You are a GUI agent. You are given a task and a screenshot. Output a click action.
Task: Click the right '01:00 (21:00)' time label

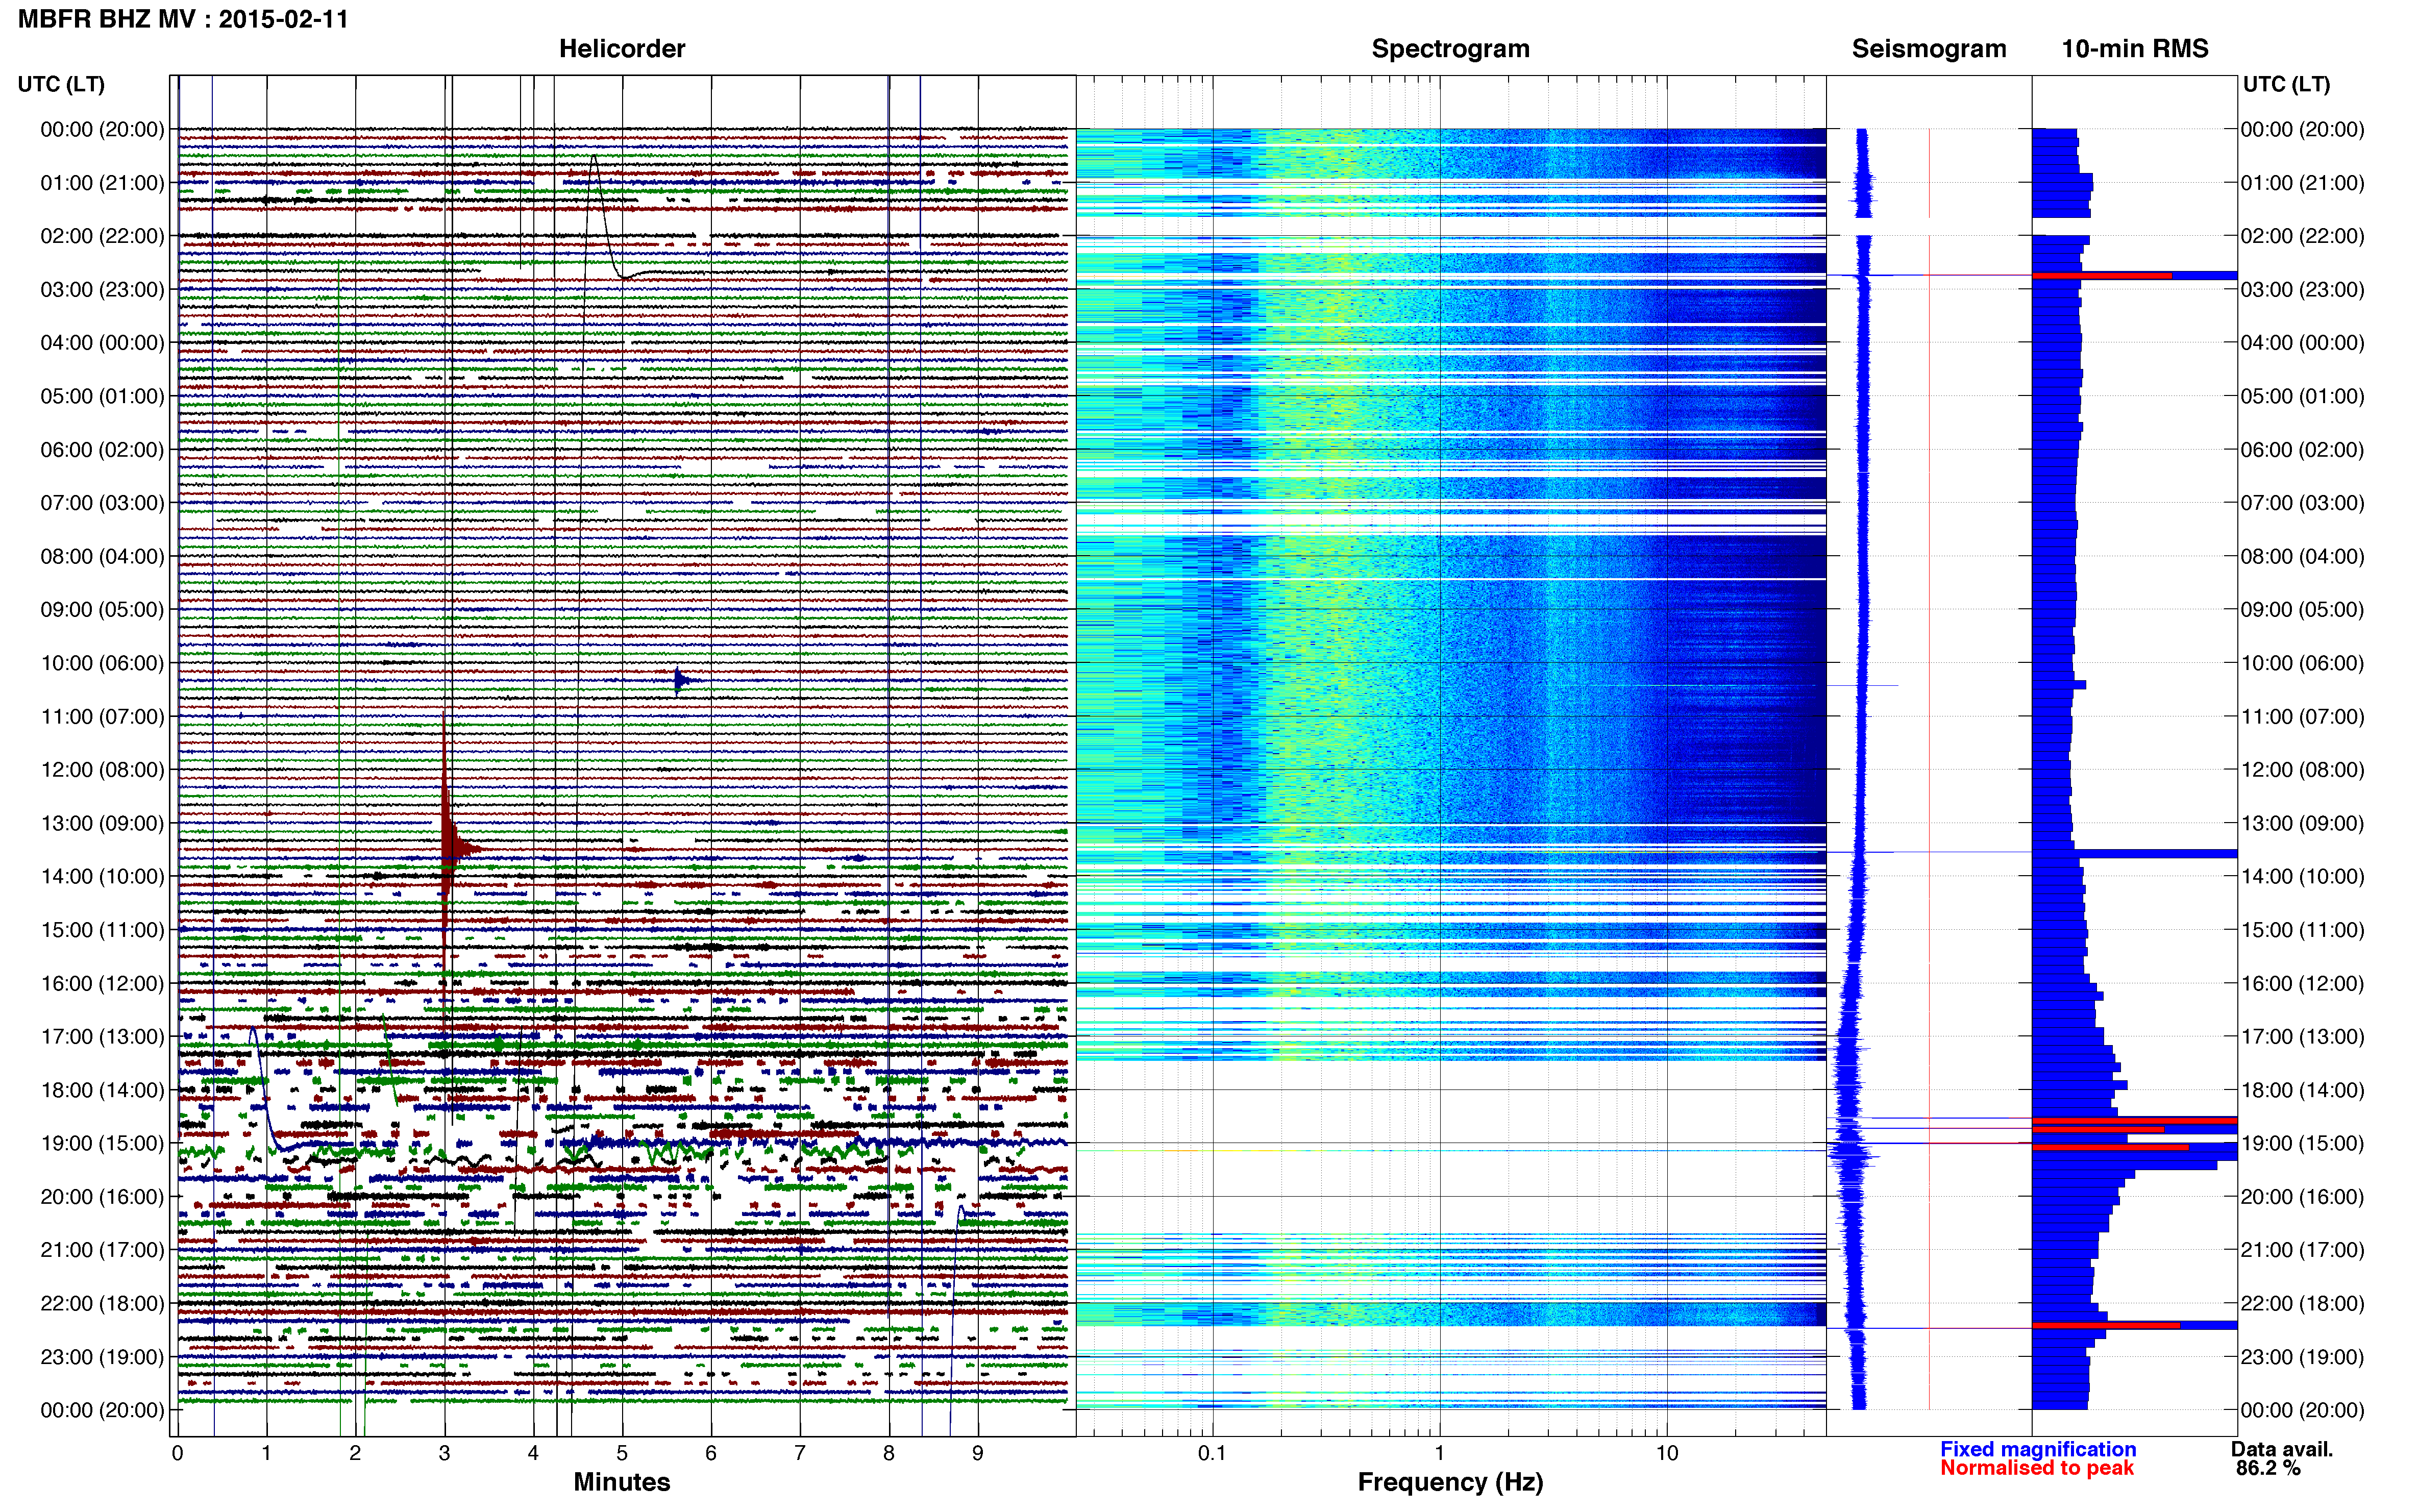point(2302,183)
